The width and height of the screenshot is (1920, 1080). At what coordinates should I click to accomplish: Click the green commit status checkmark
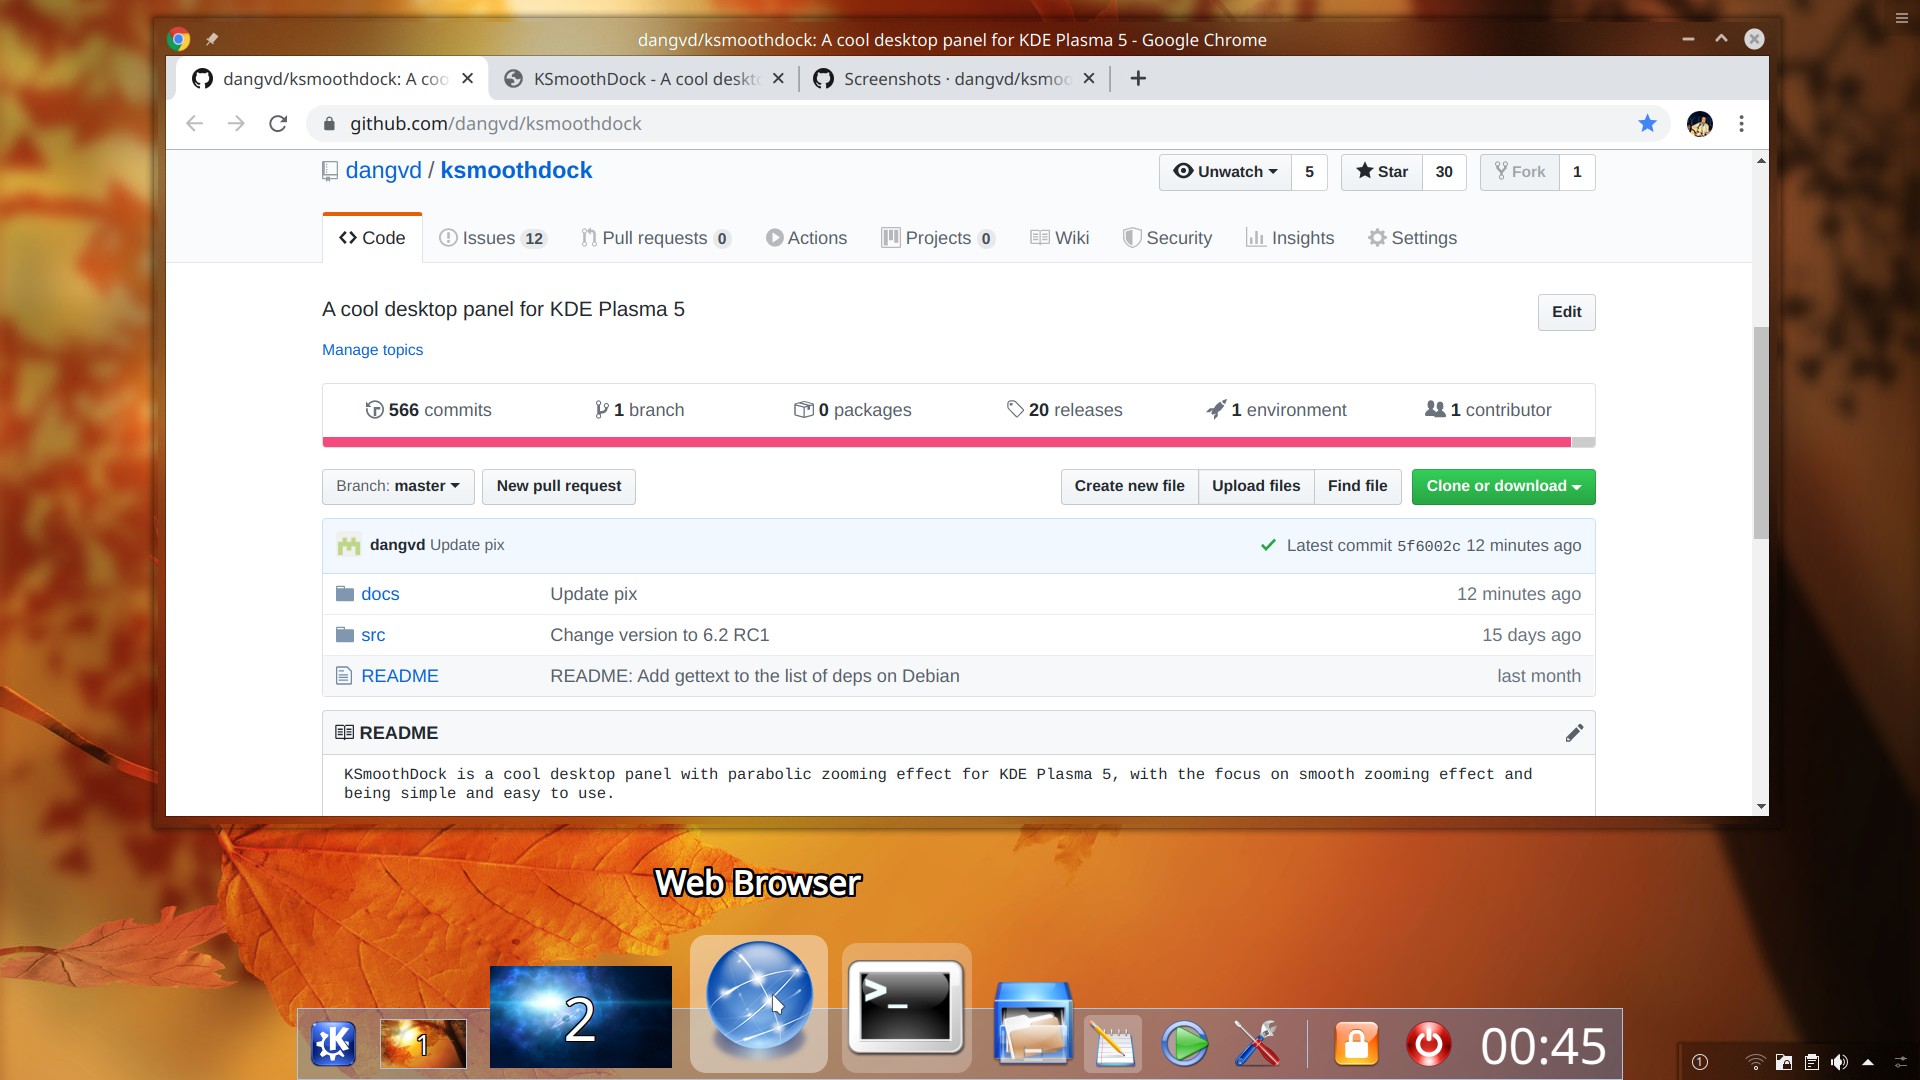tap(1268, 545)
